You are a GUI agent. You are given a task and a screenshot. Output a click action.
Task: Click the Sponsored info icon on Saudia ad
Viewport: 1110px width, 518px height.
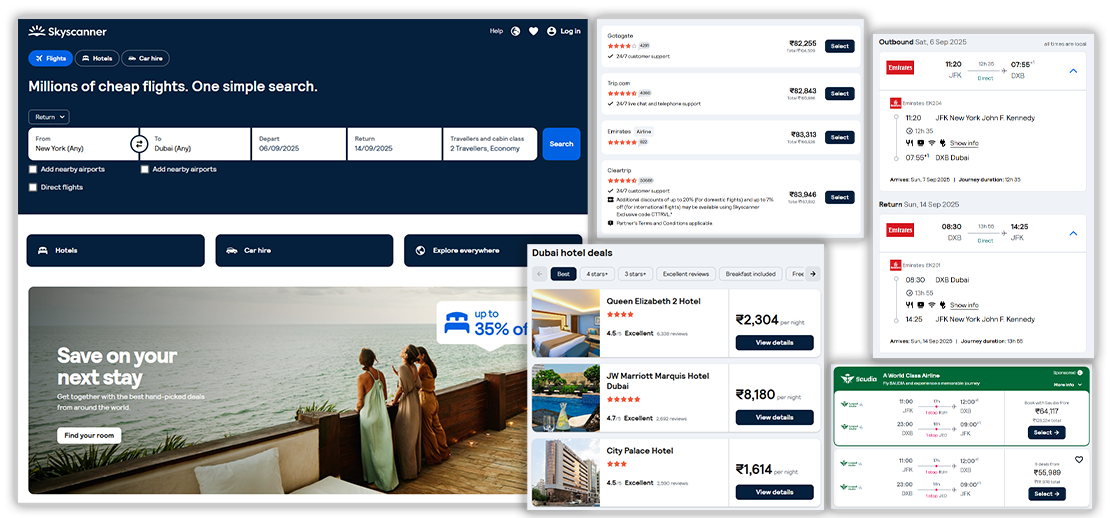point(1080,372)
